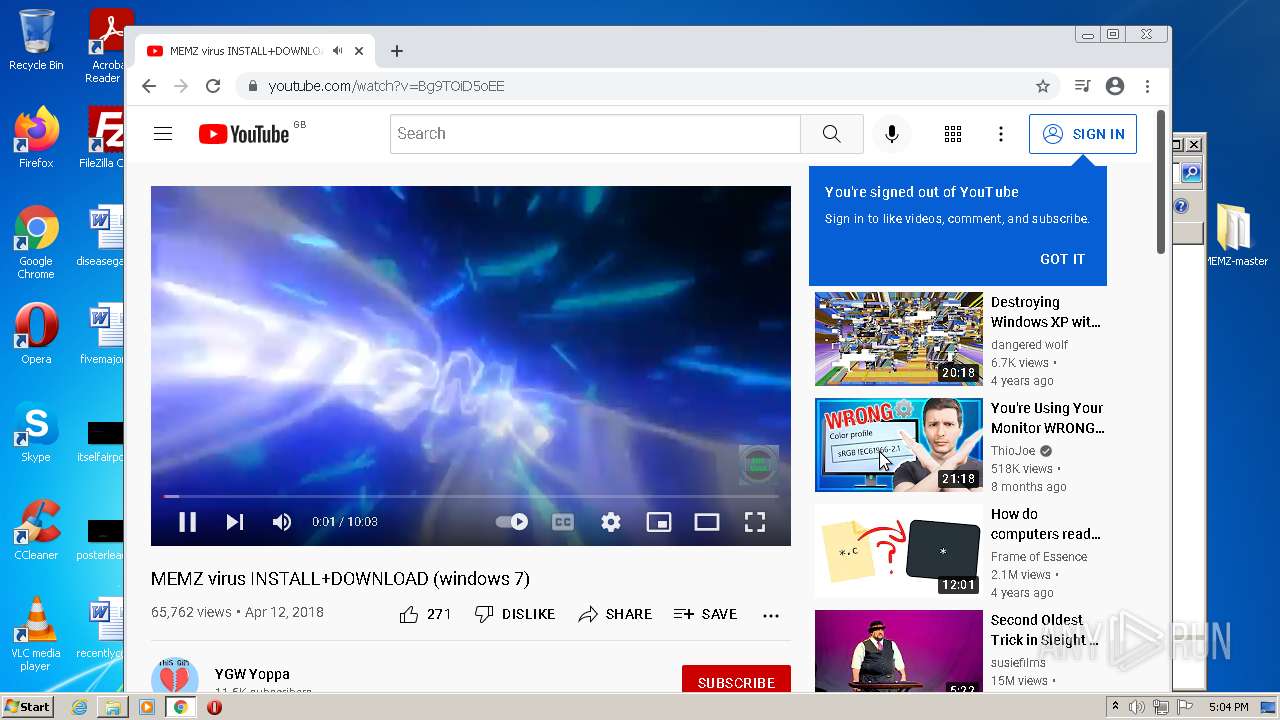This screenshot has width=1280, height=720.
Task: Toggle closed captions on the player
Action: 563,522
